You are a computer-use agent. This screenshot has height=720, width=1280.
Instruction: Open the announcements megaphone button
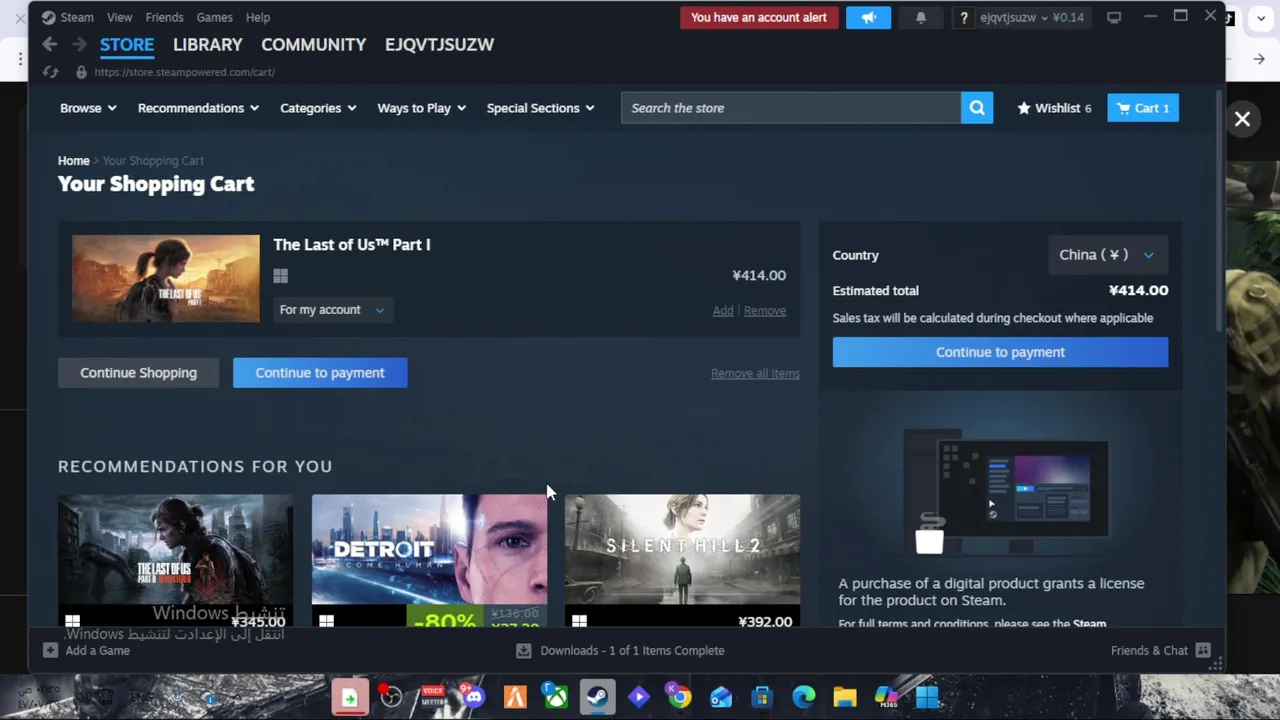868,17
